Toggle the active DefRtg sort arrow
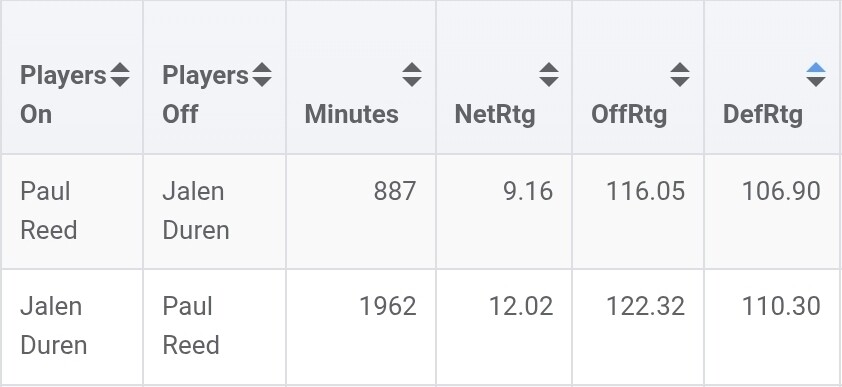This screenshot has width=842, height=387. pyautogui.click(x=816, y=75)
